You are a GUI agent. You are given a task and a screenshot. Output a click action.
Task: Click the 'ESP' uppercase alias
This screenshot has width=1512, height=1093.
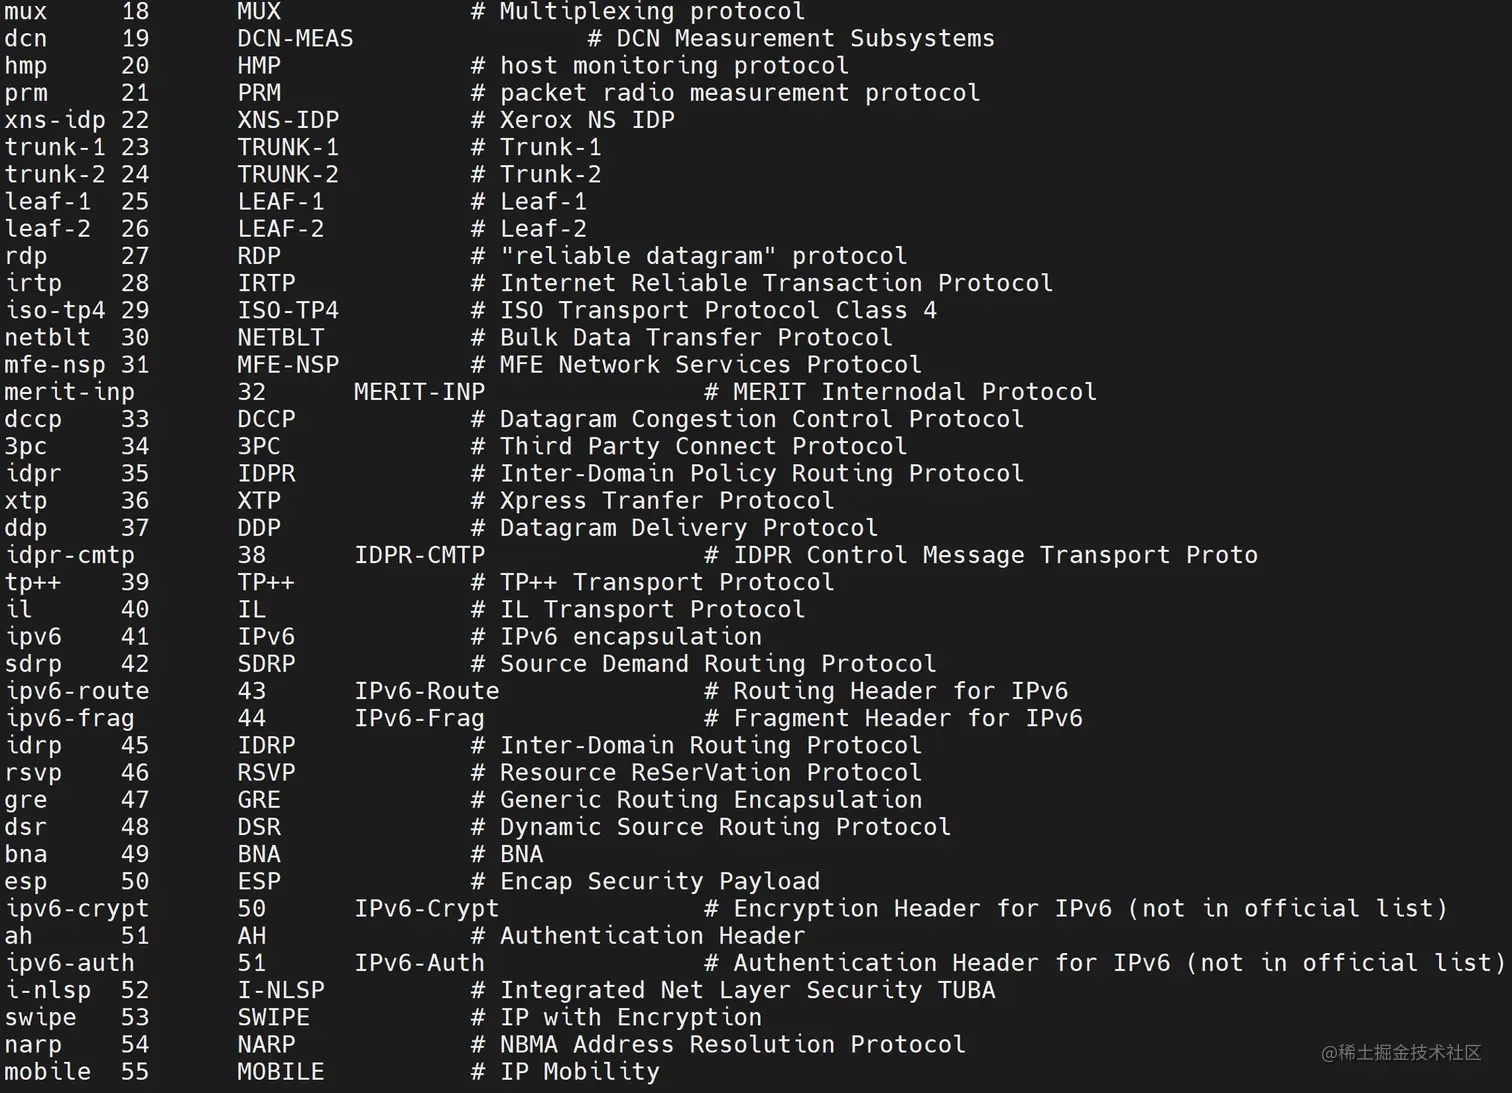tap(259, 882)
